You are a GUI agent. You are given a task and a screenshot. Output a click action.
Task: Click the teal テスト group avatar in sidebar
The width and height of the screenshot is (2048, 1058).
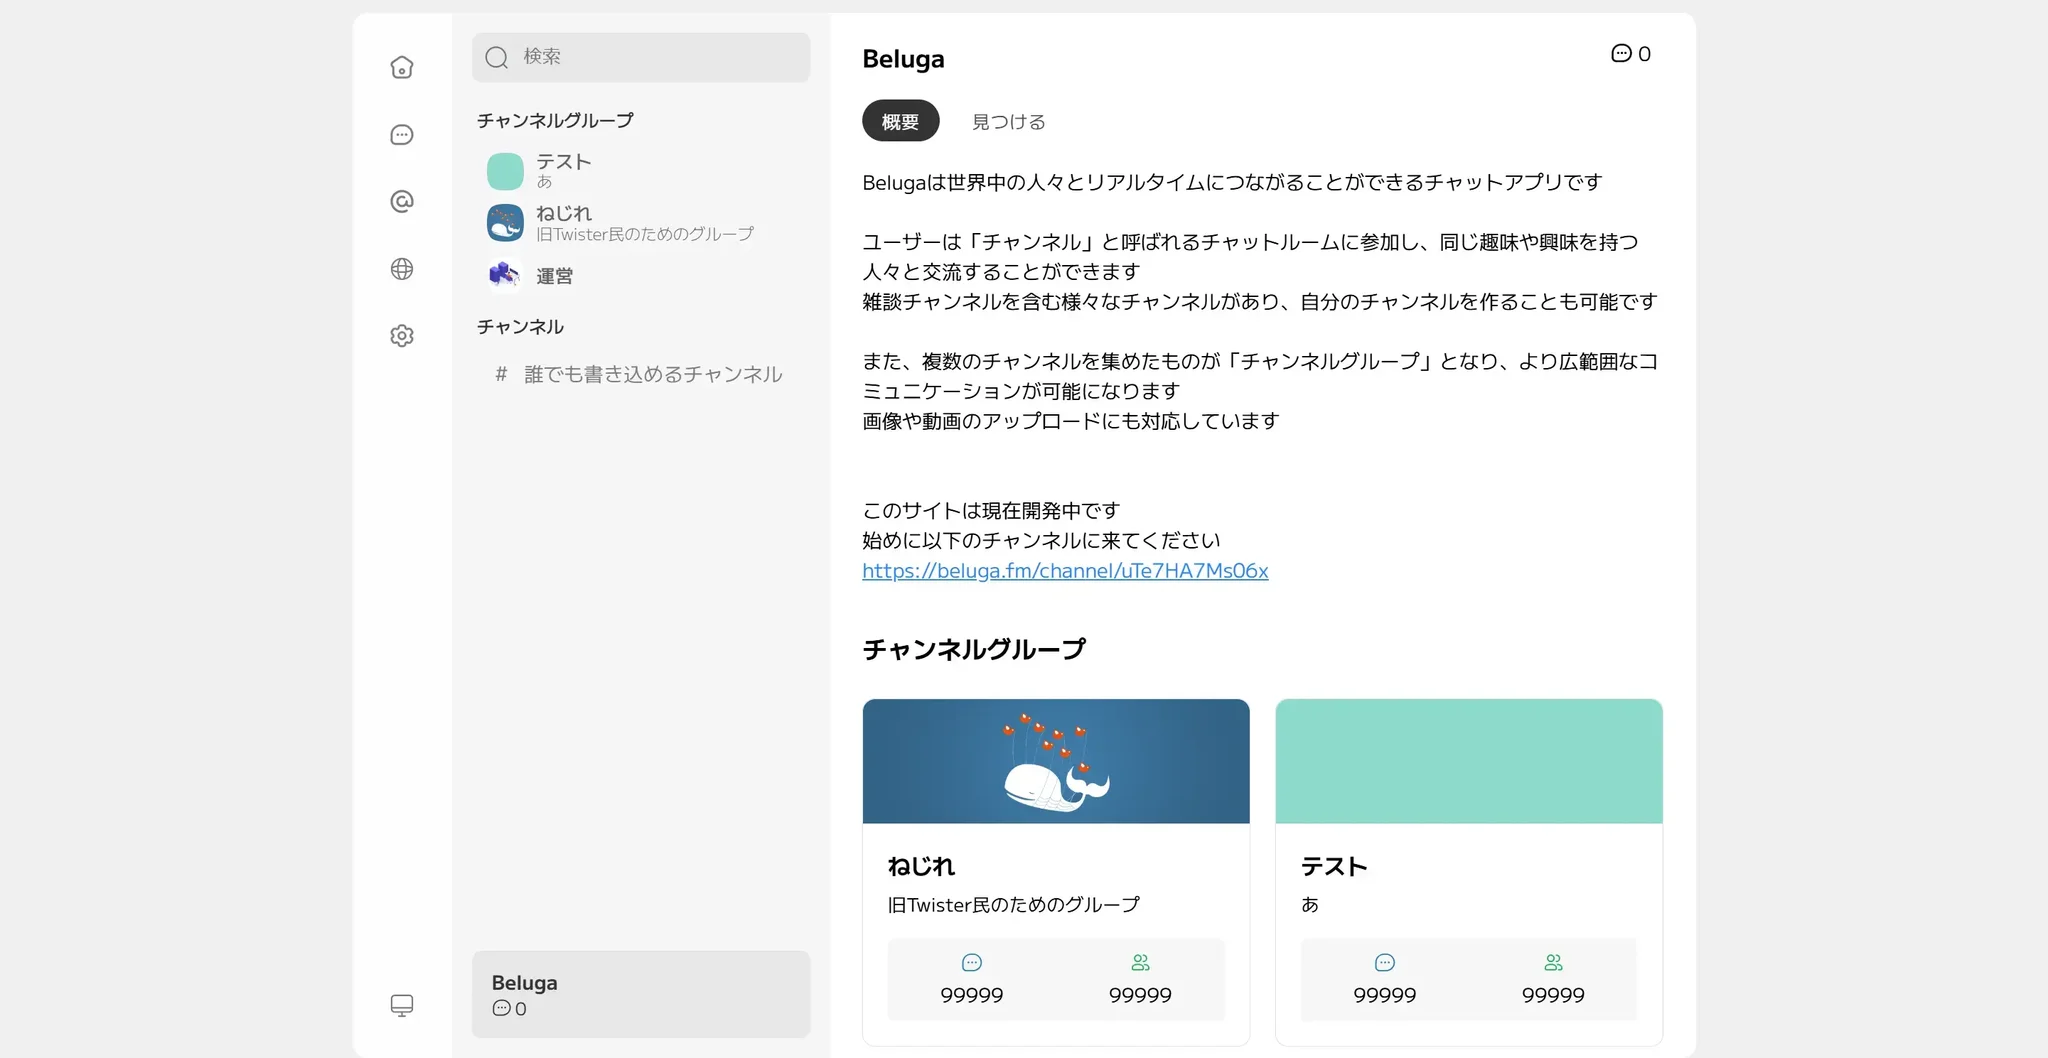pos(505,171)
